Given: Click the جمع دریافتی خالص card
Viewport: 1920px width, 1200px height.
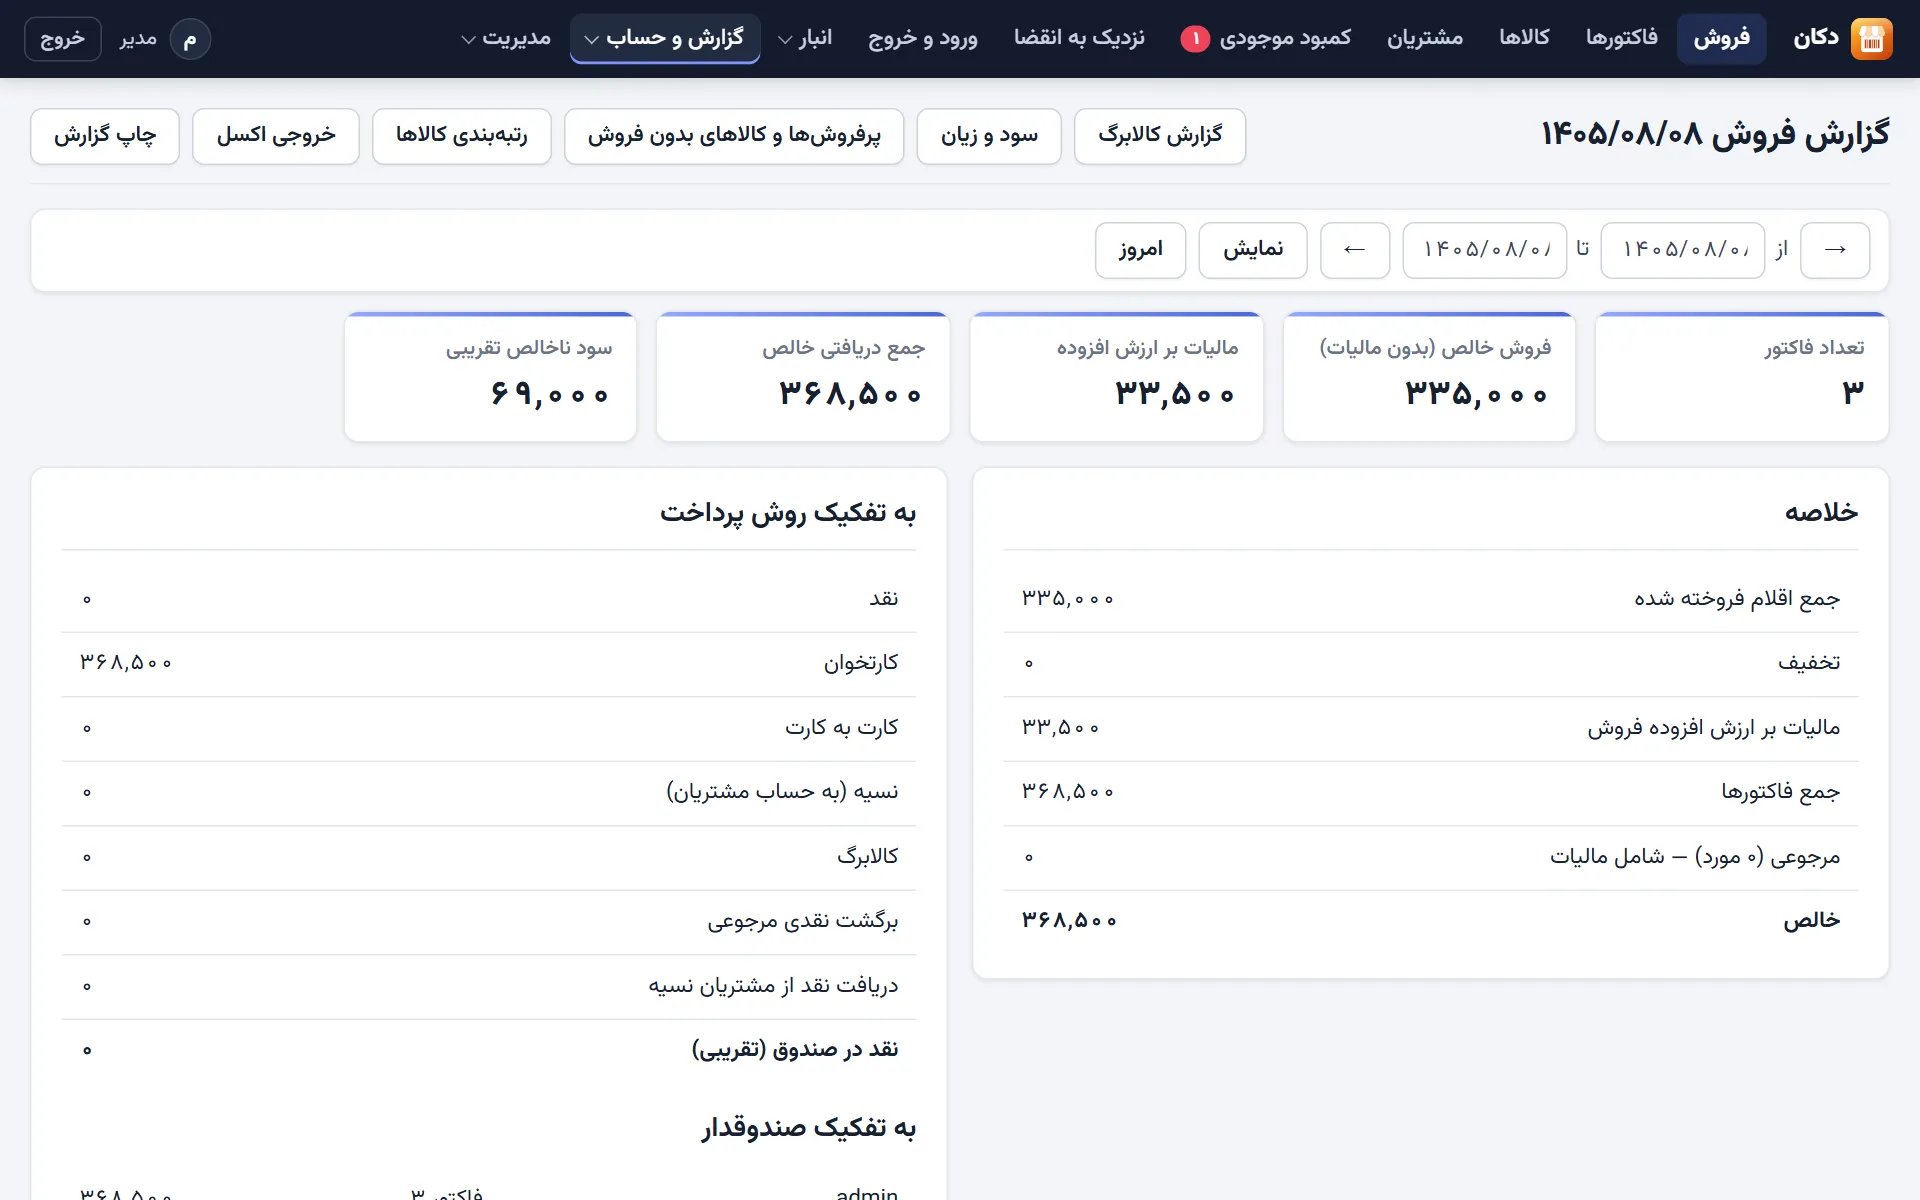Looking at the screenshot, I should point(803,377).
